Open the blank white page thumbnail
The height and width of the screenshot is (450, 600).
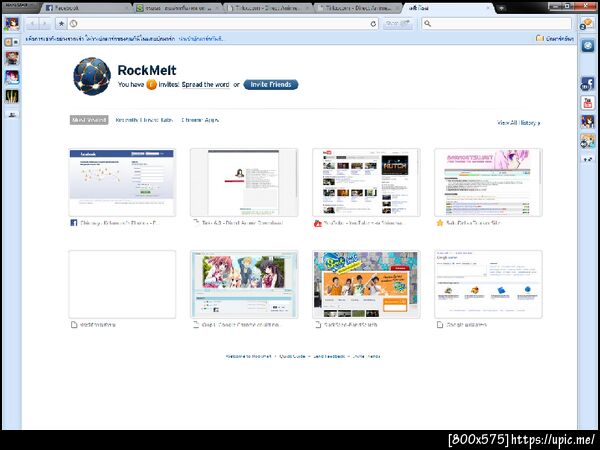(x=122, y=284)
